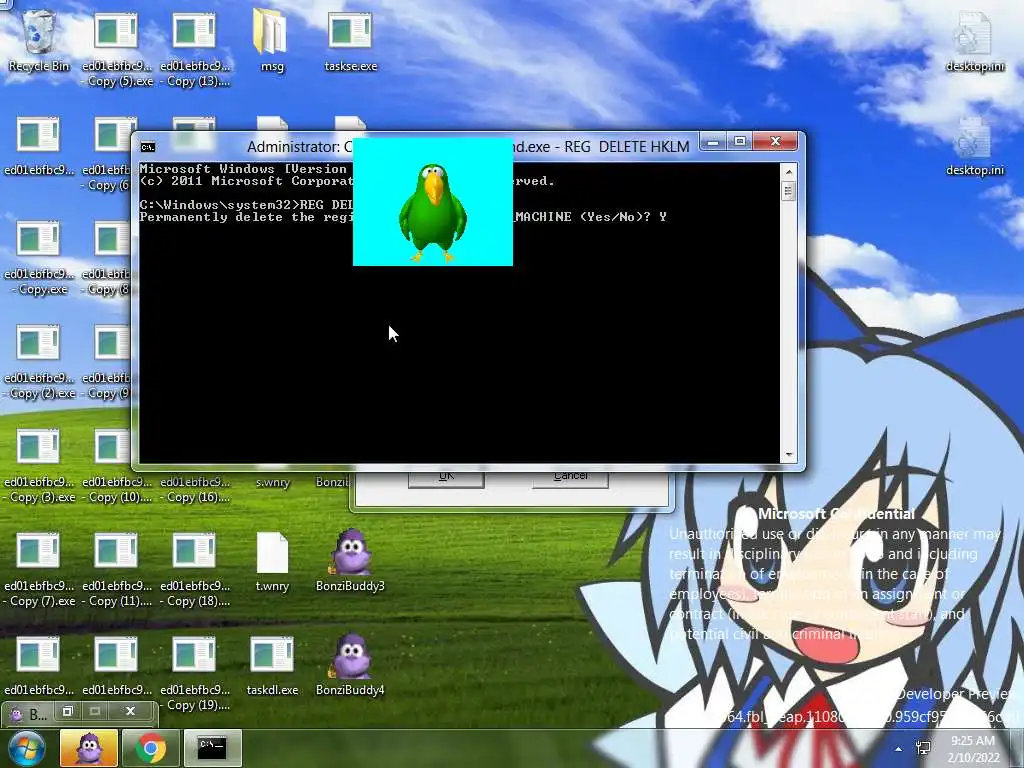Restore the minimized B... window at bottom left
Screen dimensions: 1024x768
click(68, 711)
